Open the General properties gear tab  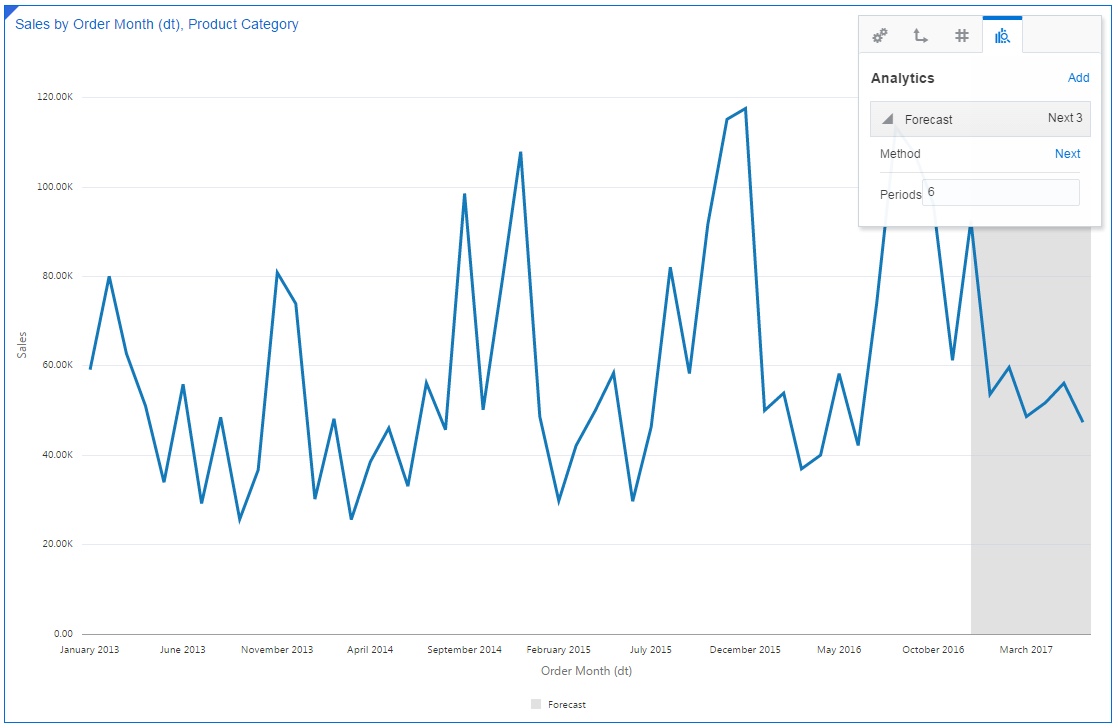(880, 37)
